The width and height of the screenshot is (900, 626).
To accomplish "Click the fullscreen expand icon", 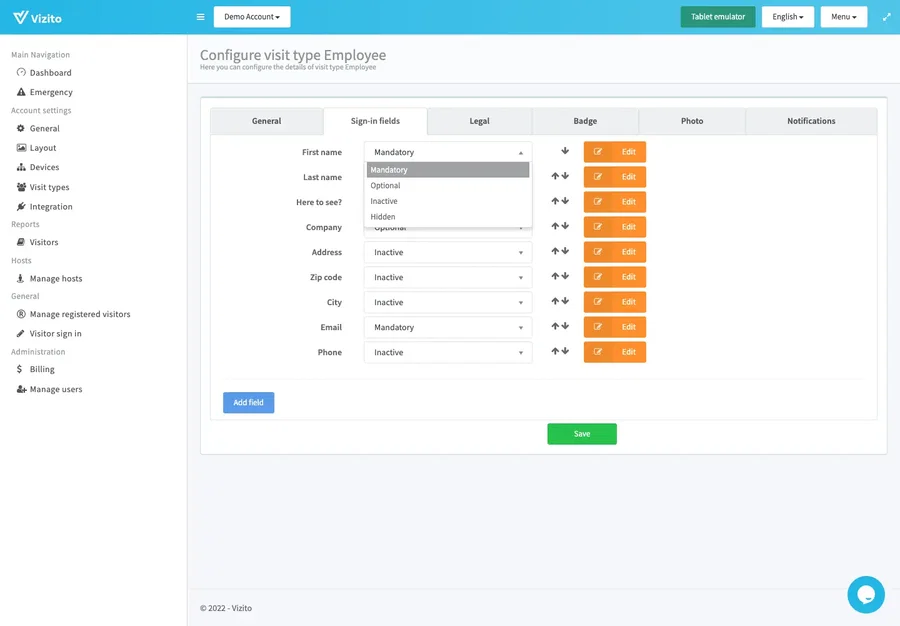I will pyautogui.click(x=886, y=17).
